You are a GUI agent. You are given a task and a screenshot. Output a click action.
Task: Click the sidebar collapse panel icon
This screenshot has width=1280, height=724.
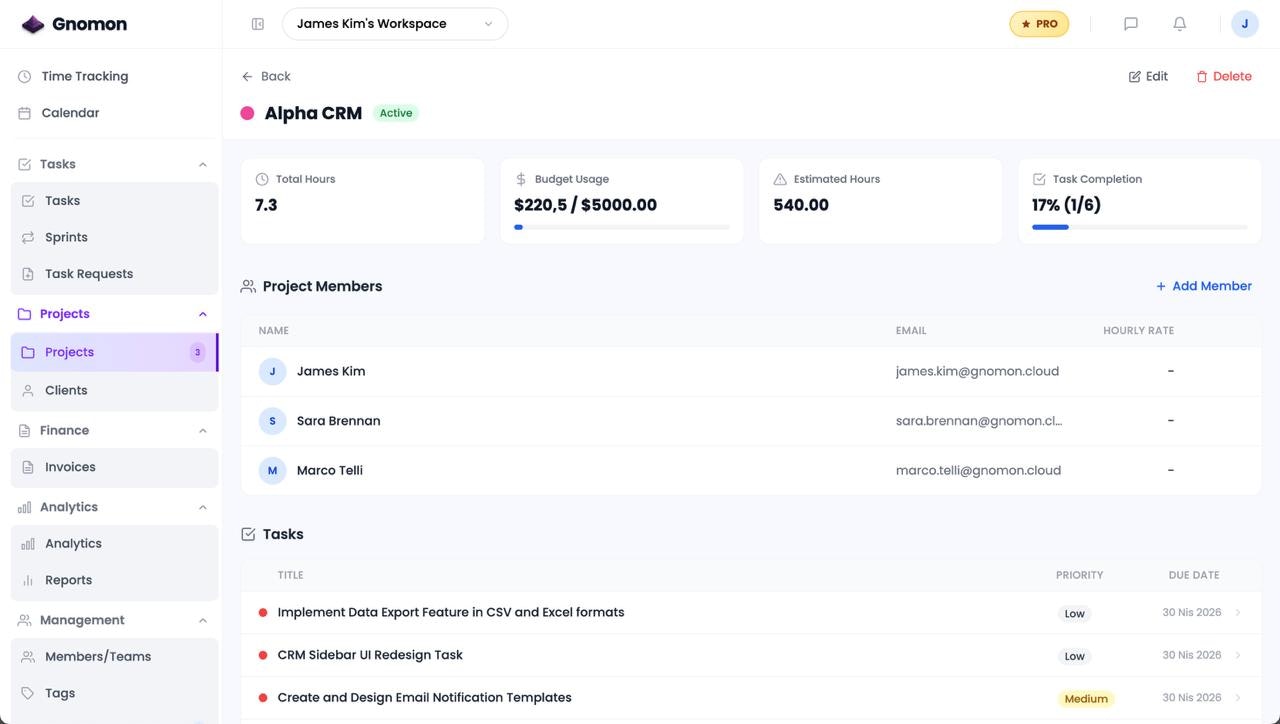click(258, 24)
